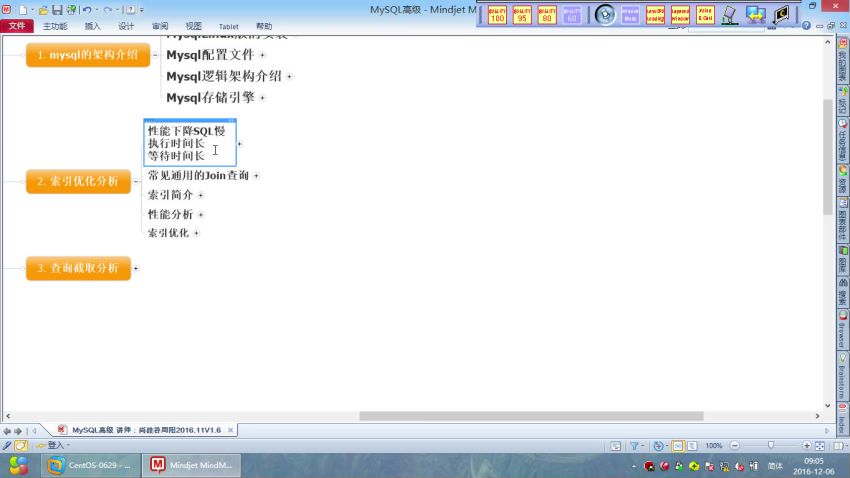850x478 pixels.
Task: Open the 文件 (File) menu tab
Action: click(x=17, y=25)
